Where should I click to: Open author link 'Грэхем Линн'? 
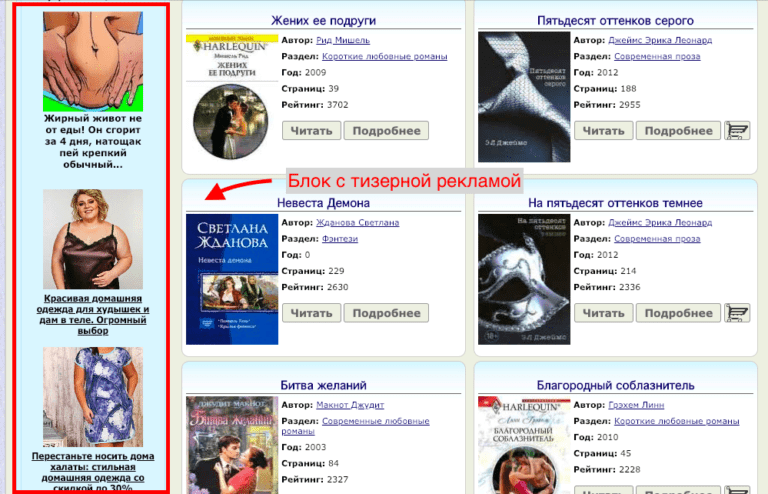636,405
